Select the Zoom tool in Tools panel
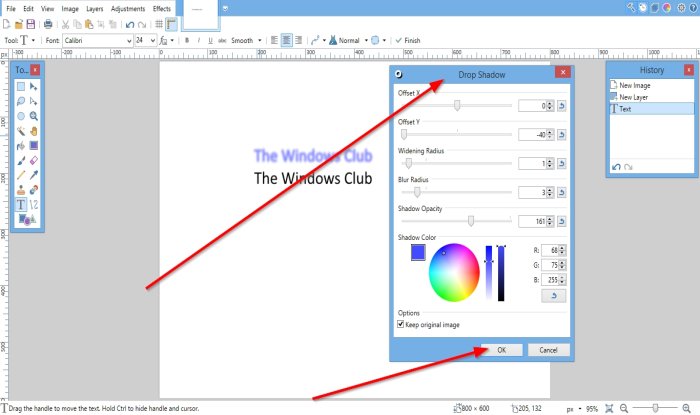Image resolution: width=700 pixels, height=415 pixels. 33,116
